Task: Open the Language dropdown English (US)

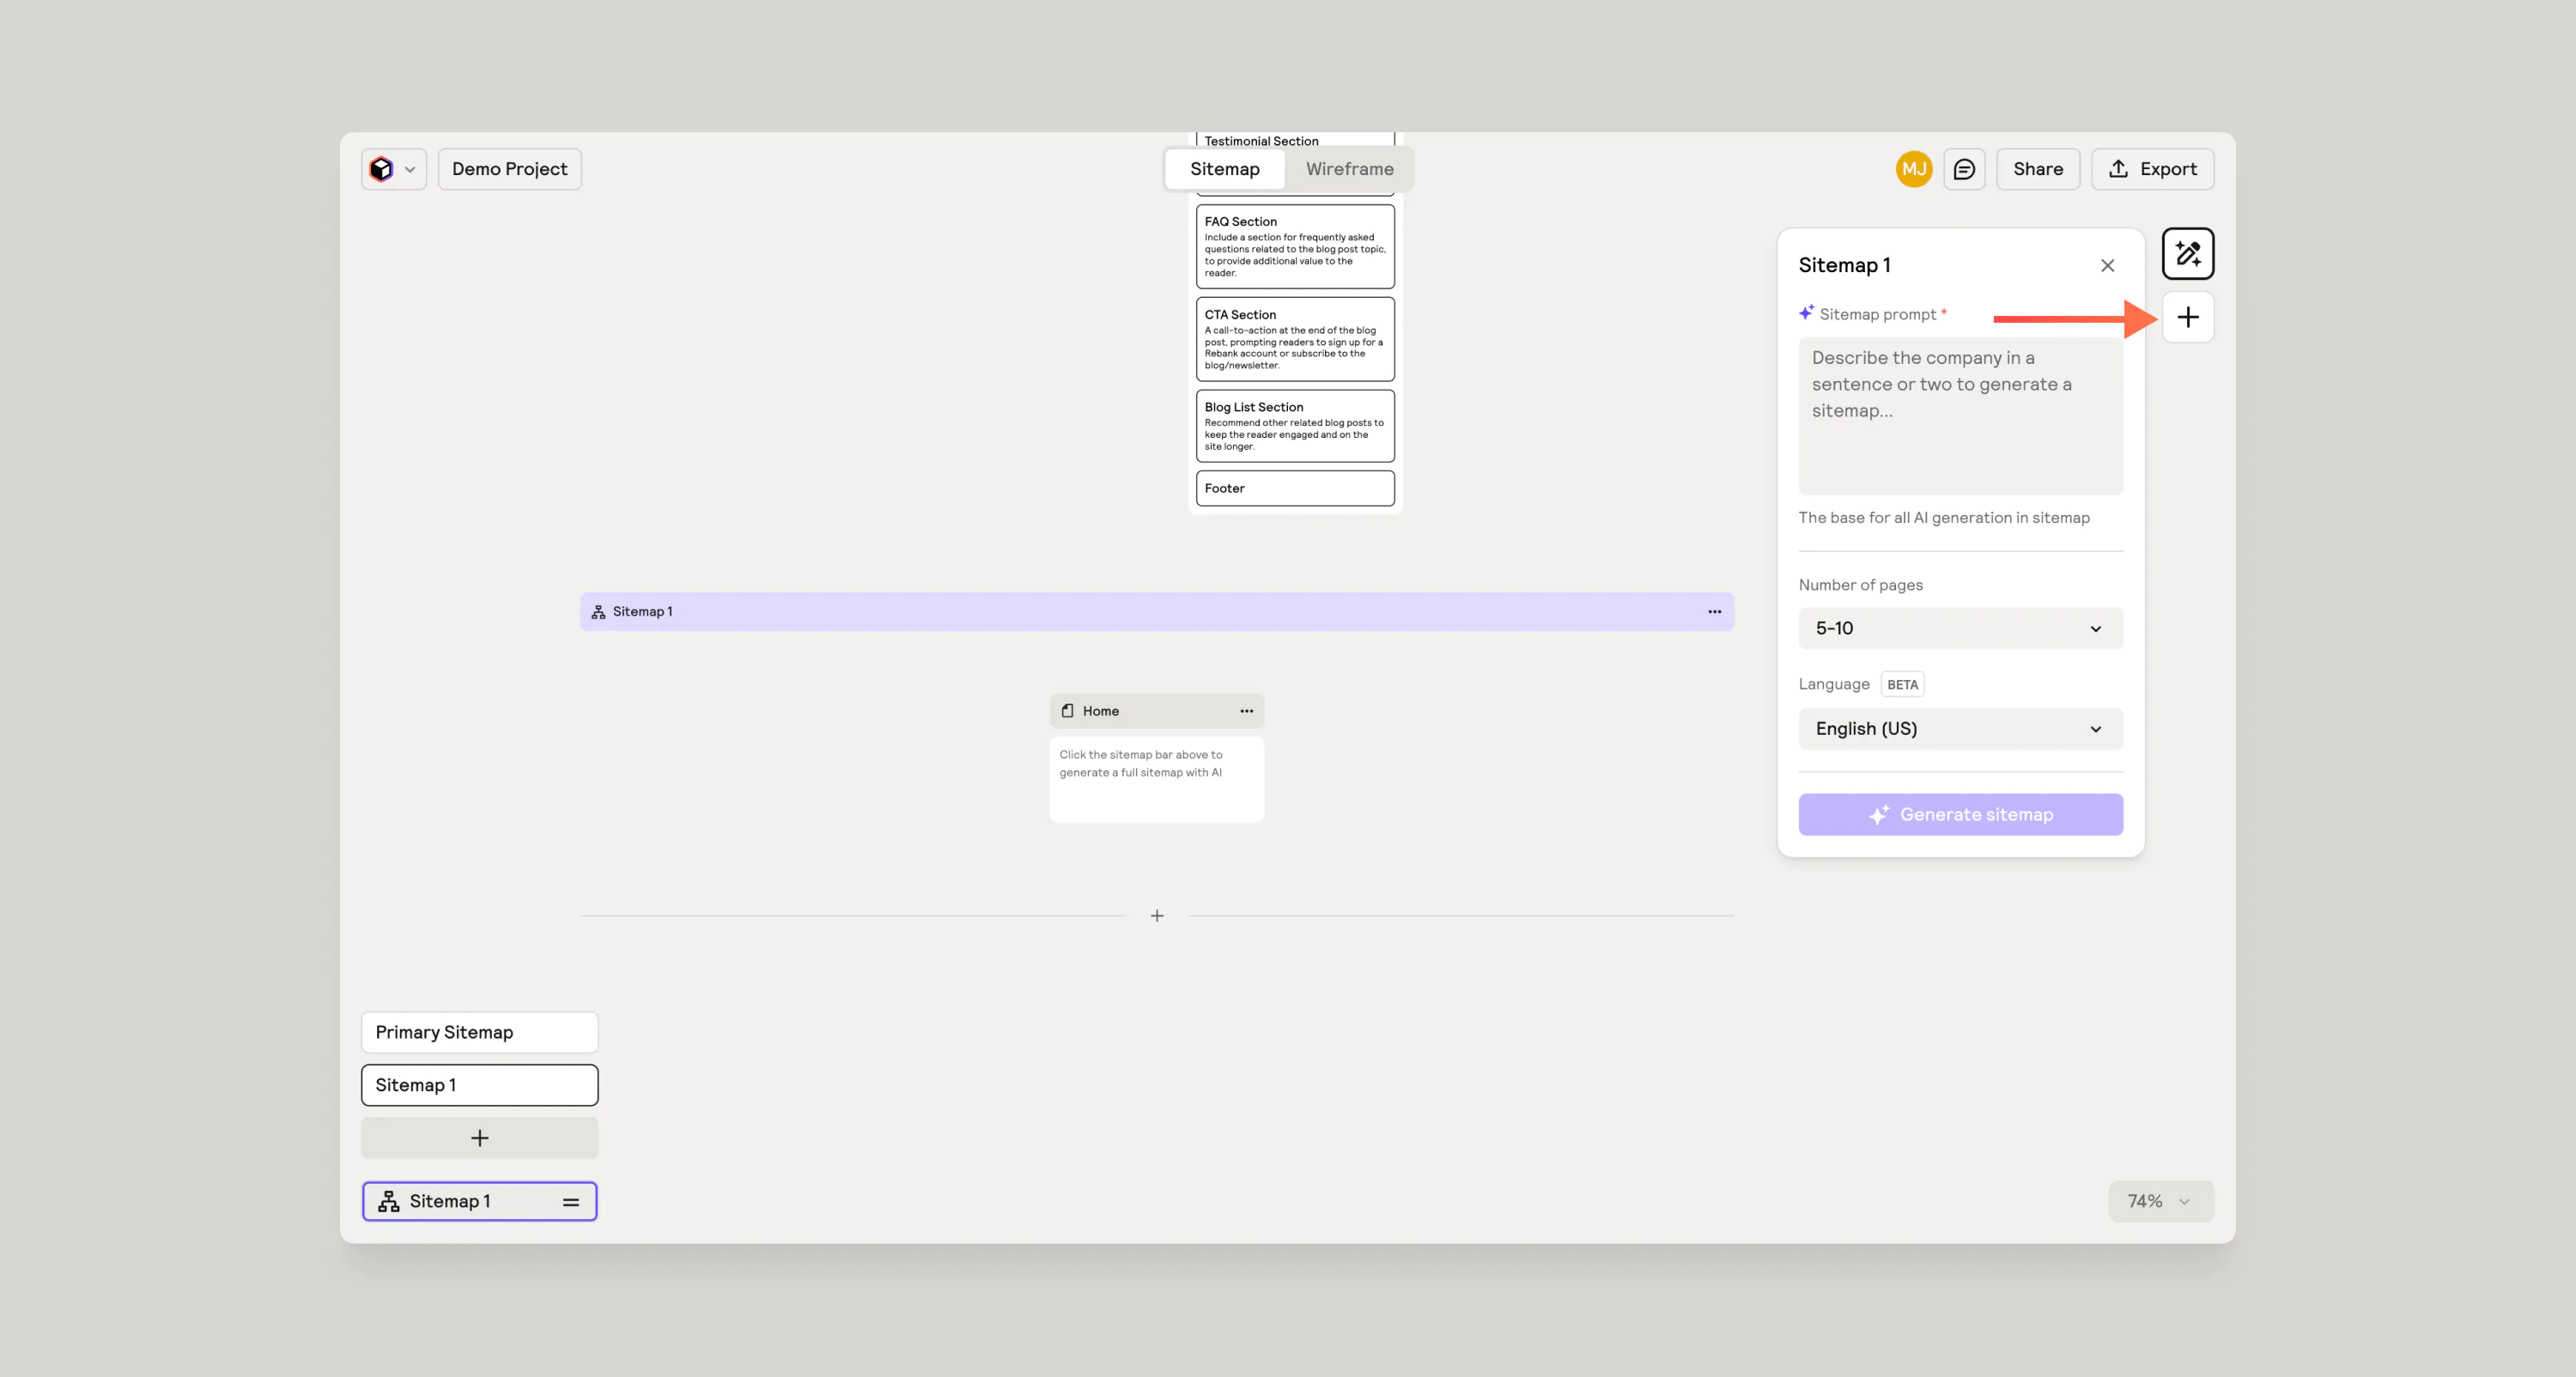Action: (x=1960, y=729)
